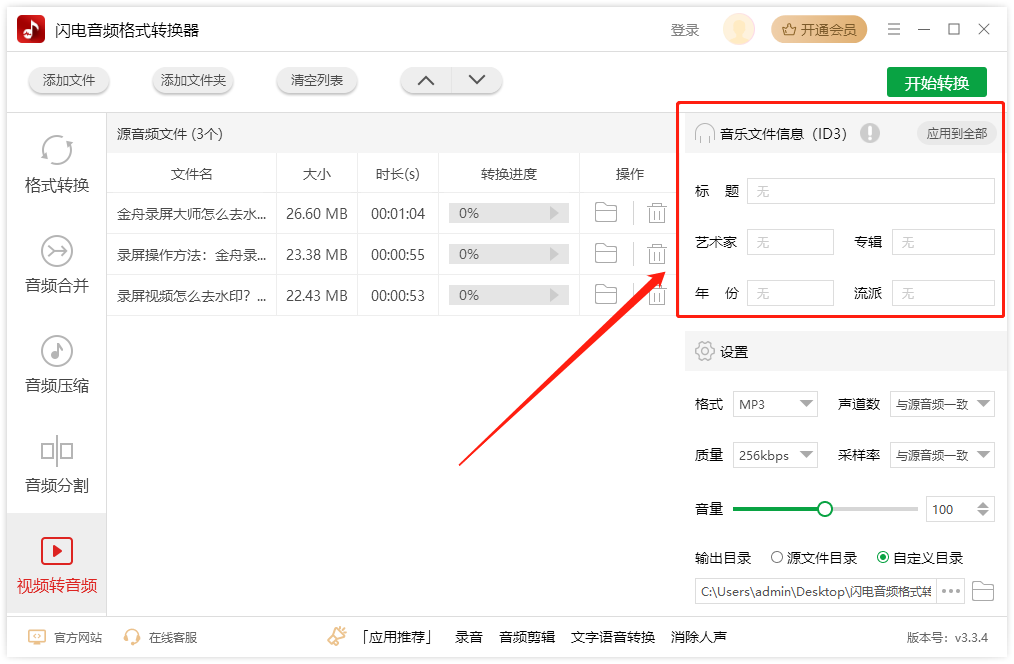The height and width of the screenshot is (664, 1014).
Task: Open the 格式 MP3 dropdown
Action: point(775,404)
